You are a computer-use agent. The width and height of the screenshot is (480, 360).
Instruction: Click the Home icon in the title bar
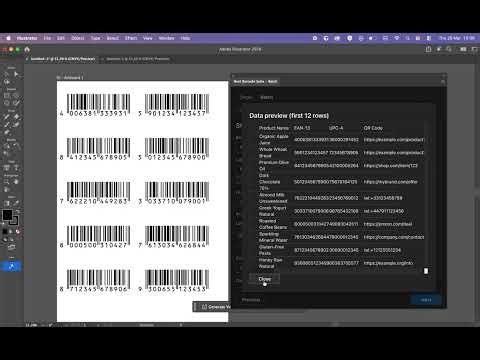point(27,49)
